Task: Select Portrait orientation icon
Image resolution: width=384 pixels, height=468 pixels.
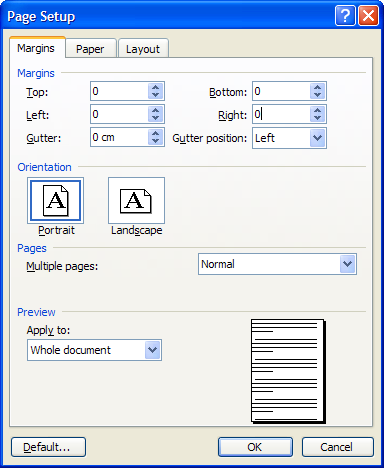Action: (55, 201)
